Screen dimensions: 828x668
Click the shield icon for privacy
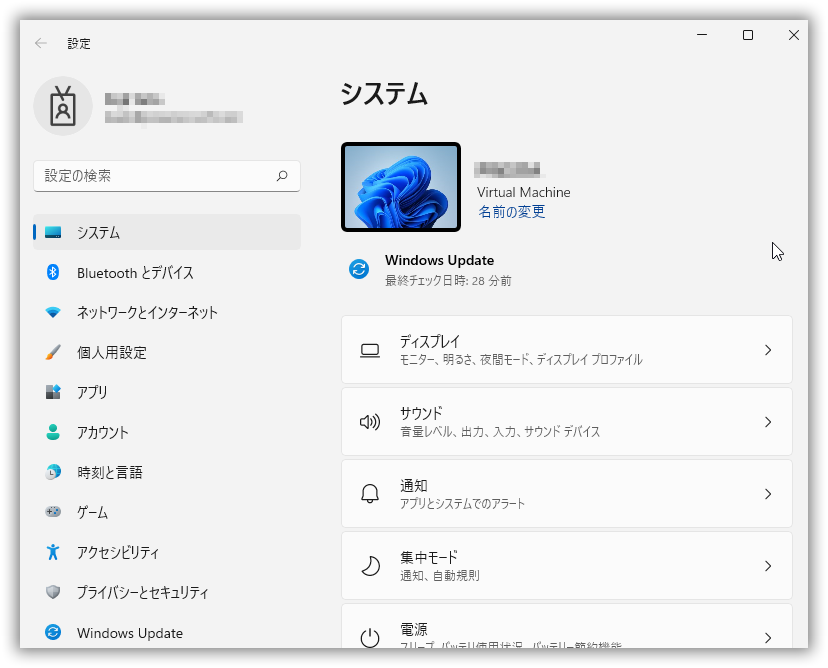[x=53, y=592]
